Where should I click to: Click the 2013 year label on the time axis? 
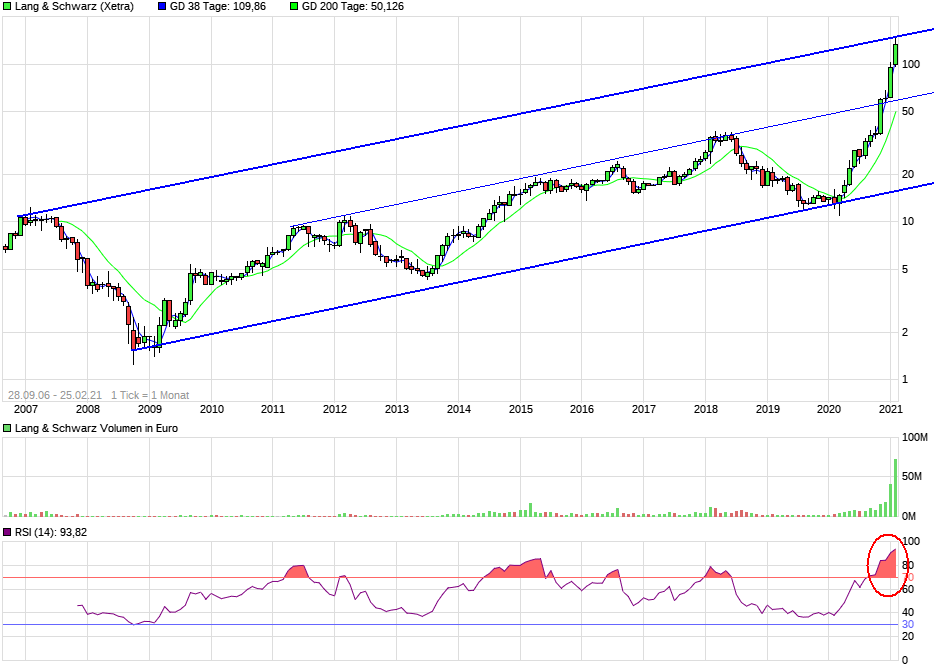tap(397, 409)
